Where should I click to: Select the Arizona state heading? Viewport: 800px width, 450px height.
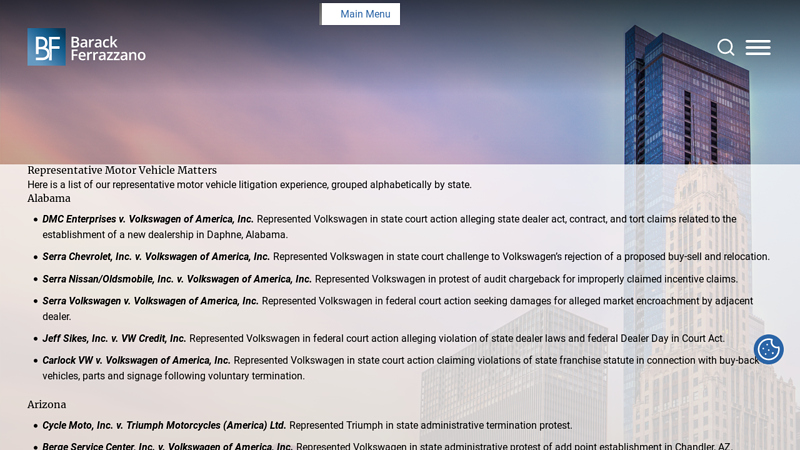coord(47,404)
